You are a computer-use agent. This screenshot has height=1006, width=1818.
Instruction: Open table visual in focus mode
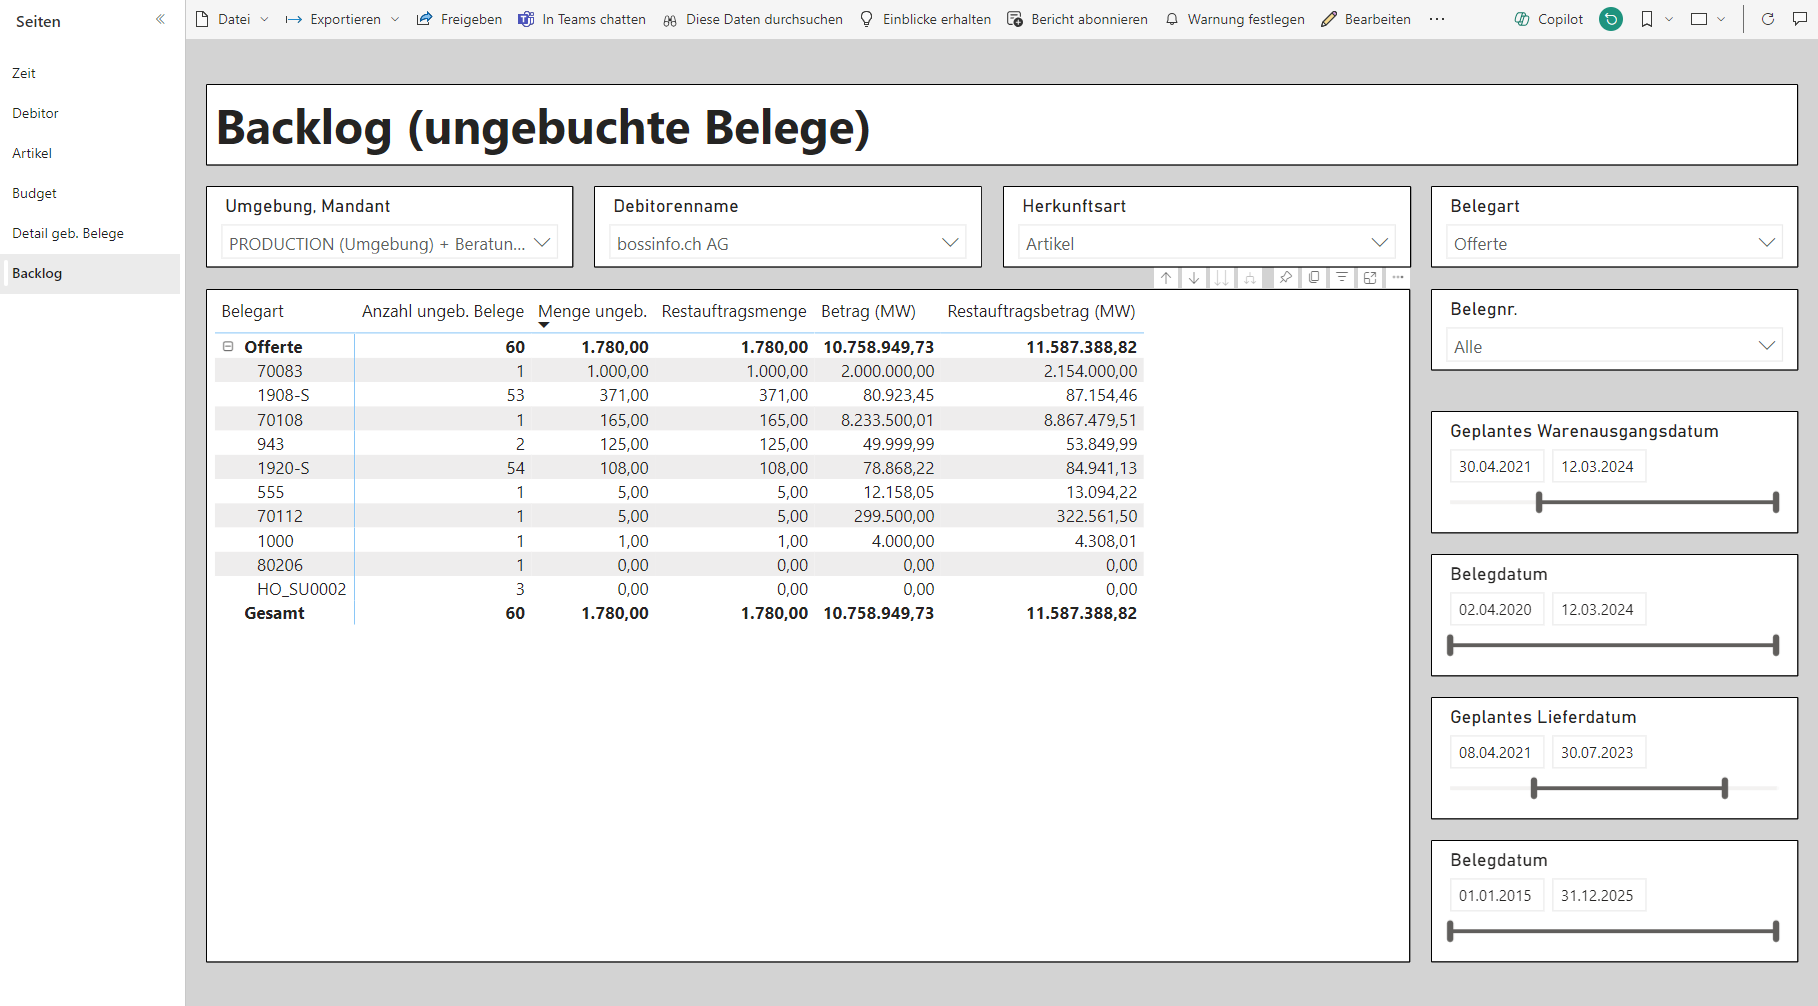click(x=1370, y=278)
